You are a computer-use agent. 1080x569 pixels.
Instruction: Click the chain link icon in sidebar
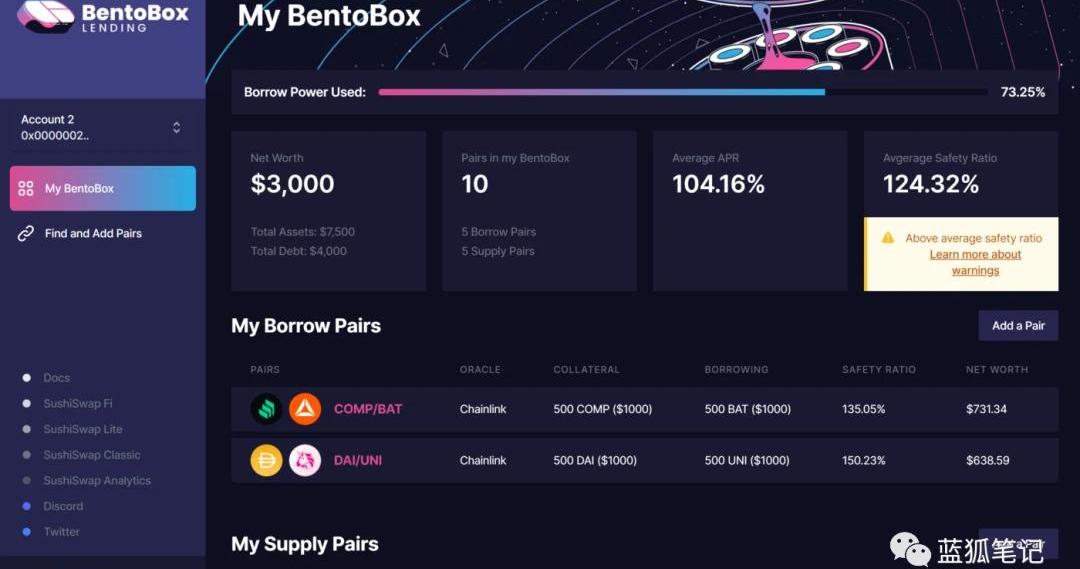26,234
